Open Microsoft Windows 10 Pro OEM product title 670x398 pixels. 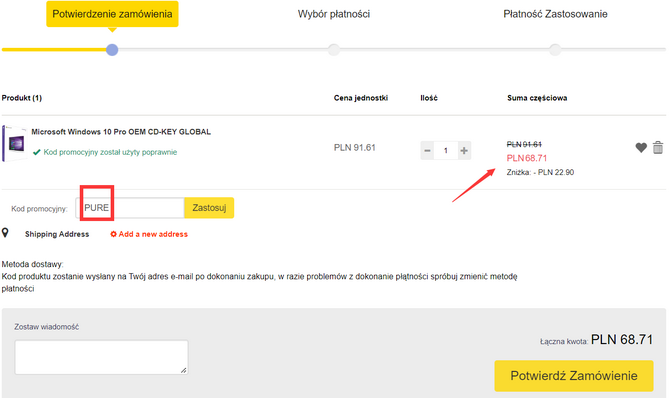click(x=121, y=132)
